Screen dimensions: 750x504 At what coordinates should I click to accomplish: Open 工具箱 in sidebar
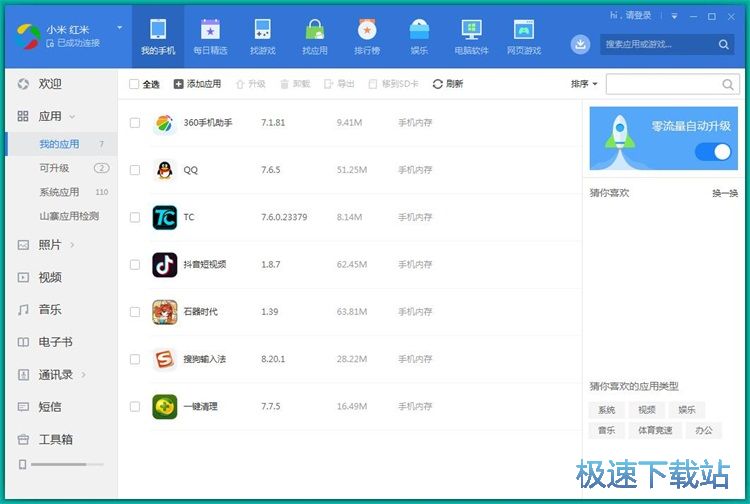click(x=61, y=439)
